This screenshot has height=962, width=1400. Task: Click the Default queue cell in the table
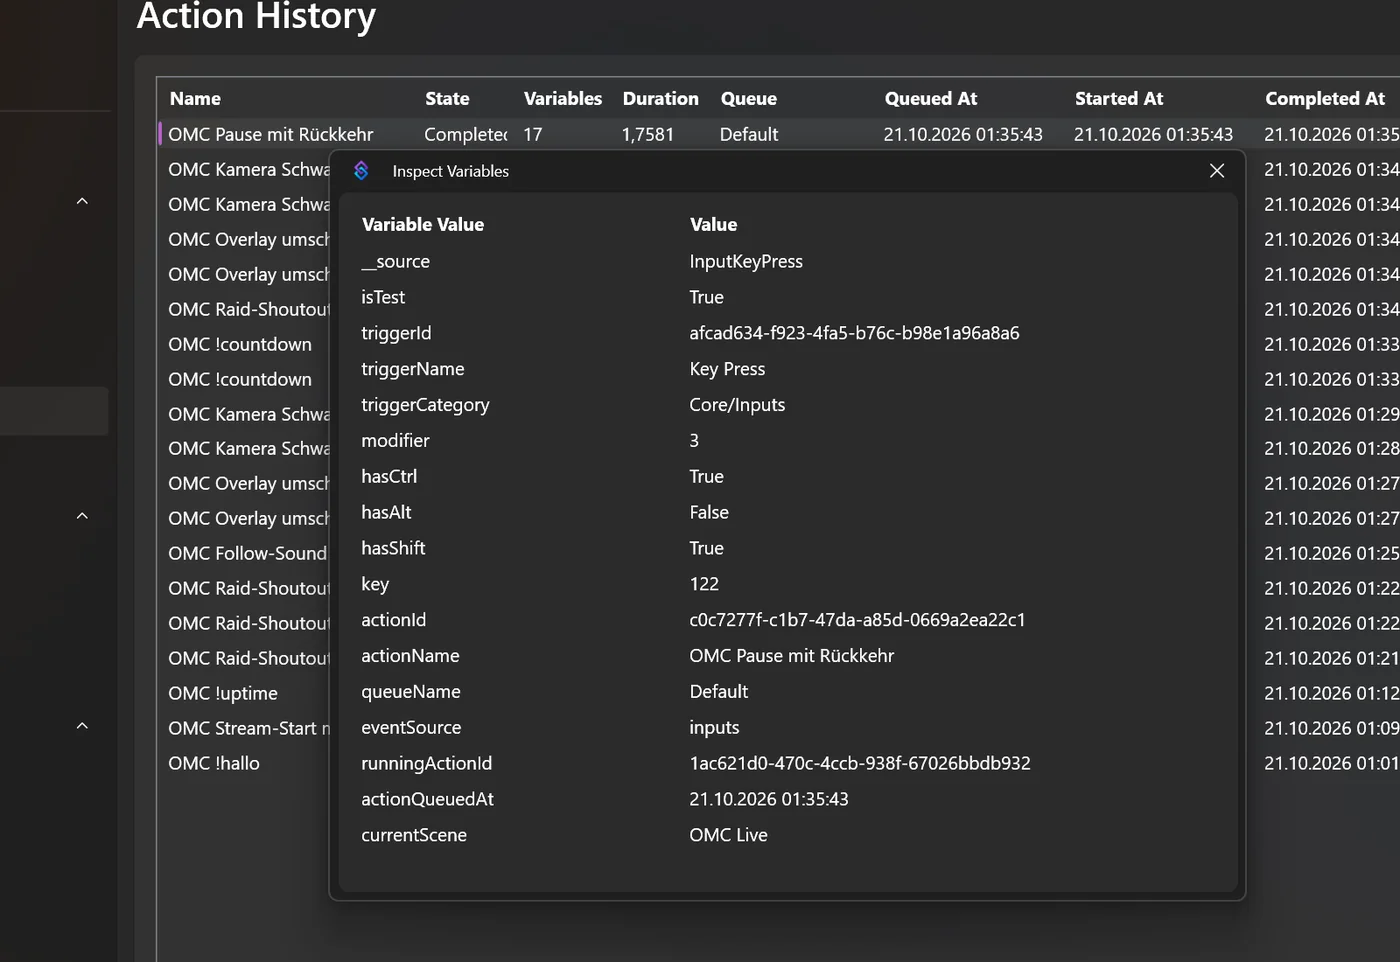point(749,134)
